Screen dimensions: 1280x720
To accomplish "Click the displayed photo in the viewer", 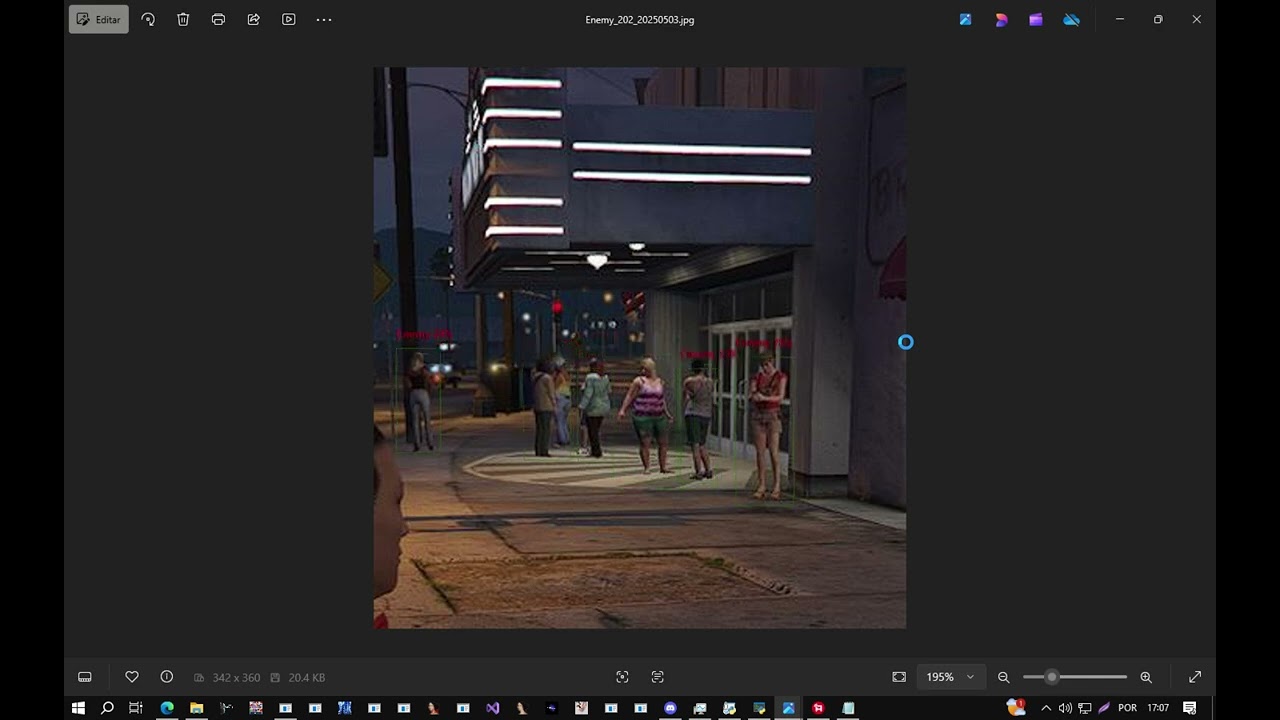I will coord(640,348).
